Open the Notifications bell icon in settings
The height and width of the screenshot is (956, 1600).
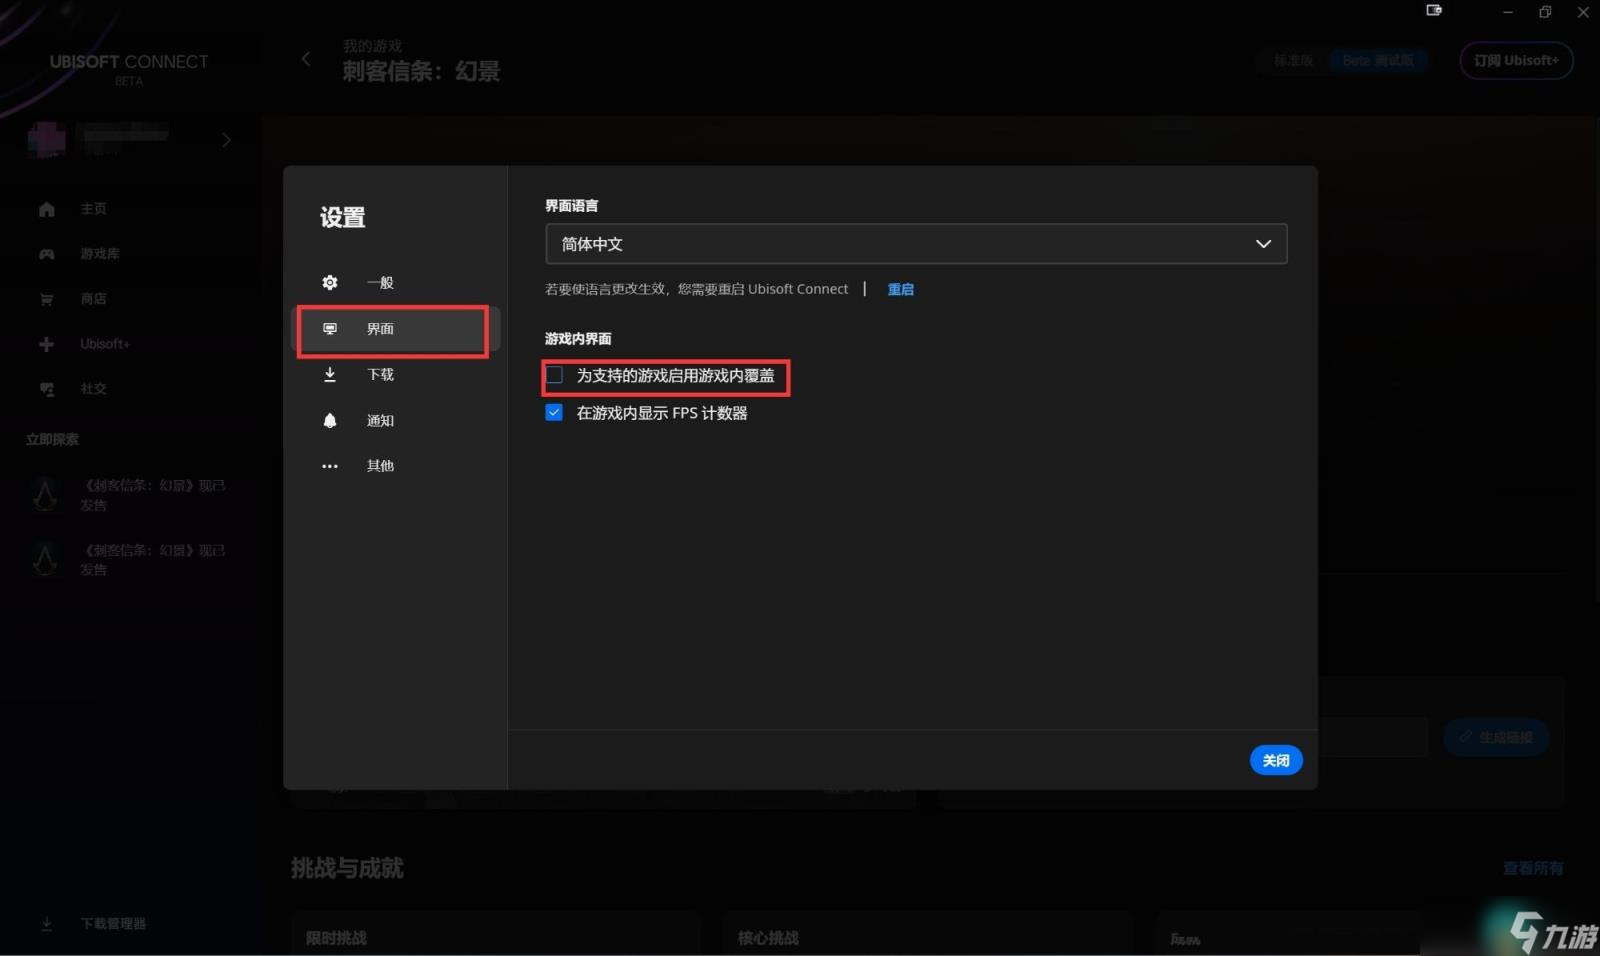pyautogui.click(x=330, y=420)
